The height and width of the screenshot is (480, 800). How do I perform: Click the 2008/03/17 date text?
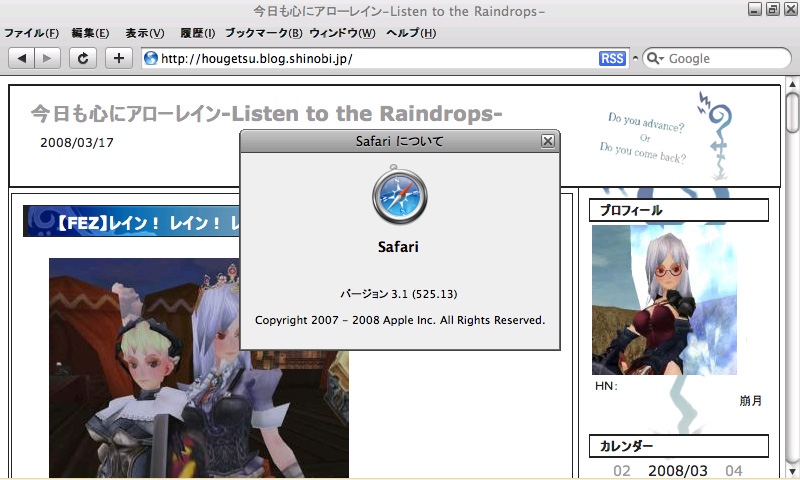click(77, 142)
